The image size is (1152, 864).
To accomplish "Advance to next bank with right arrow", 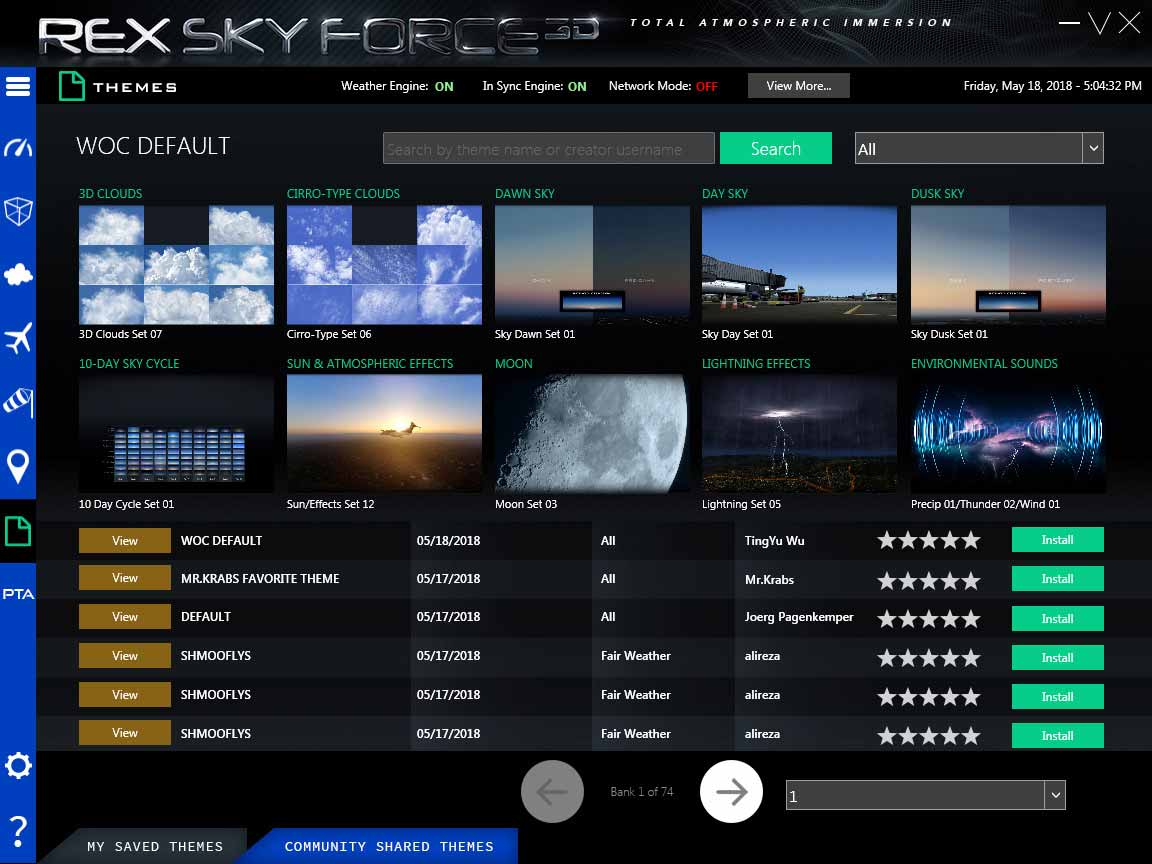I will point(731,791).
